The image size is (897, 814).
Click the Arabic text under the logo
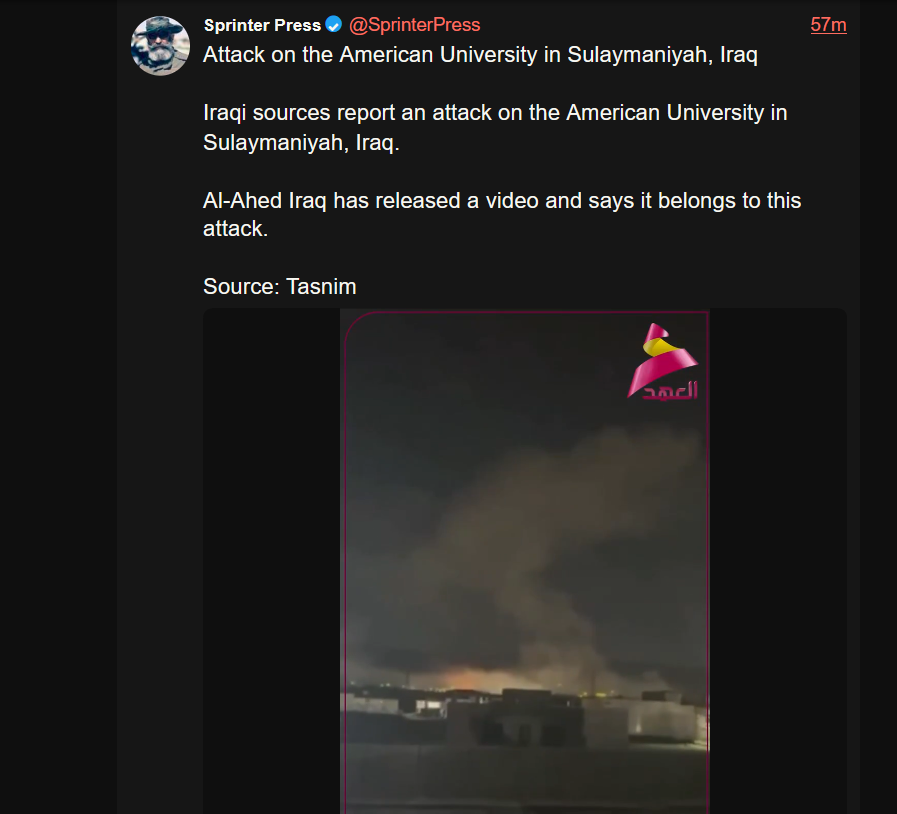coord(670,392)
